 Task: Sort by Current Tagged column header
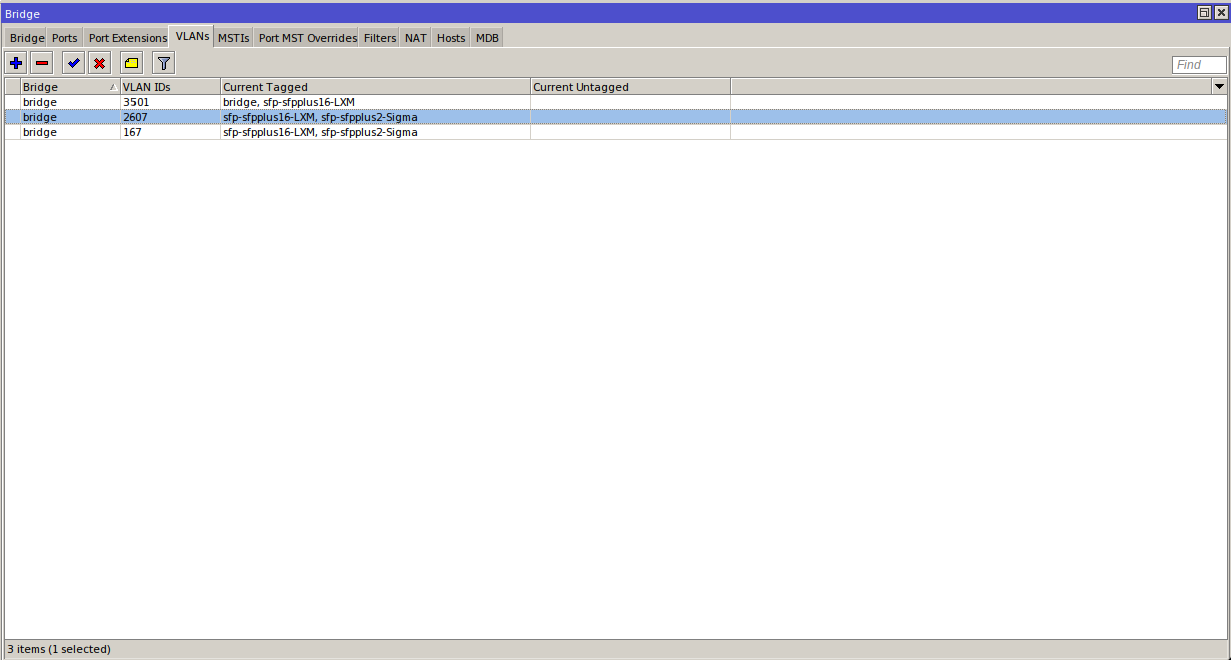(375, 87)
